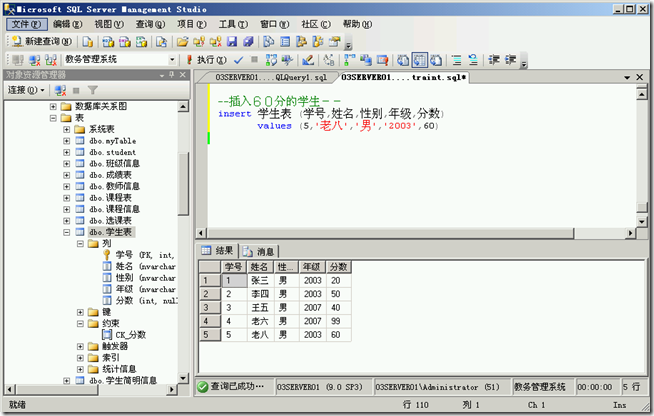Save the query with the floppy disk icon
Viewport: 654px width, 416px height.
click(232, 41)
